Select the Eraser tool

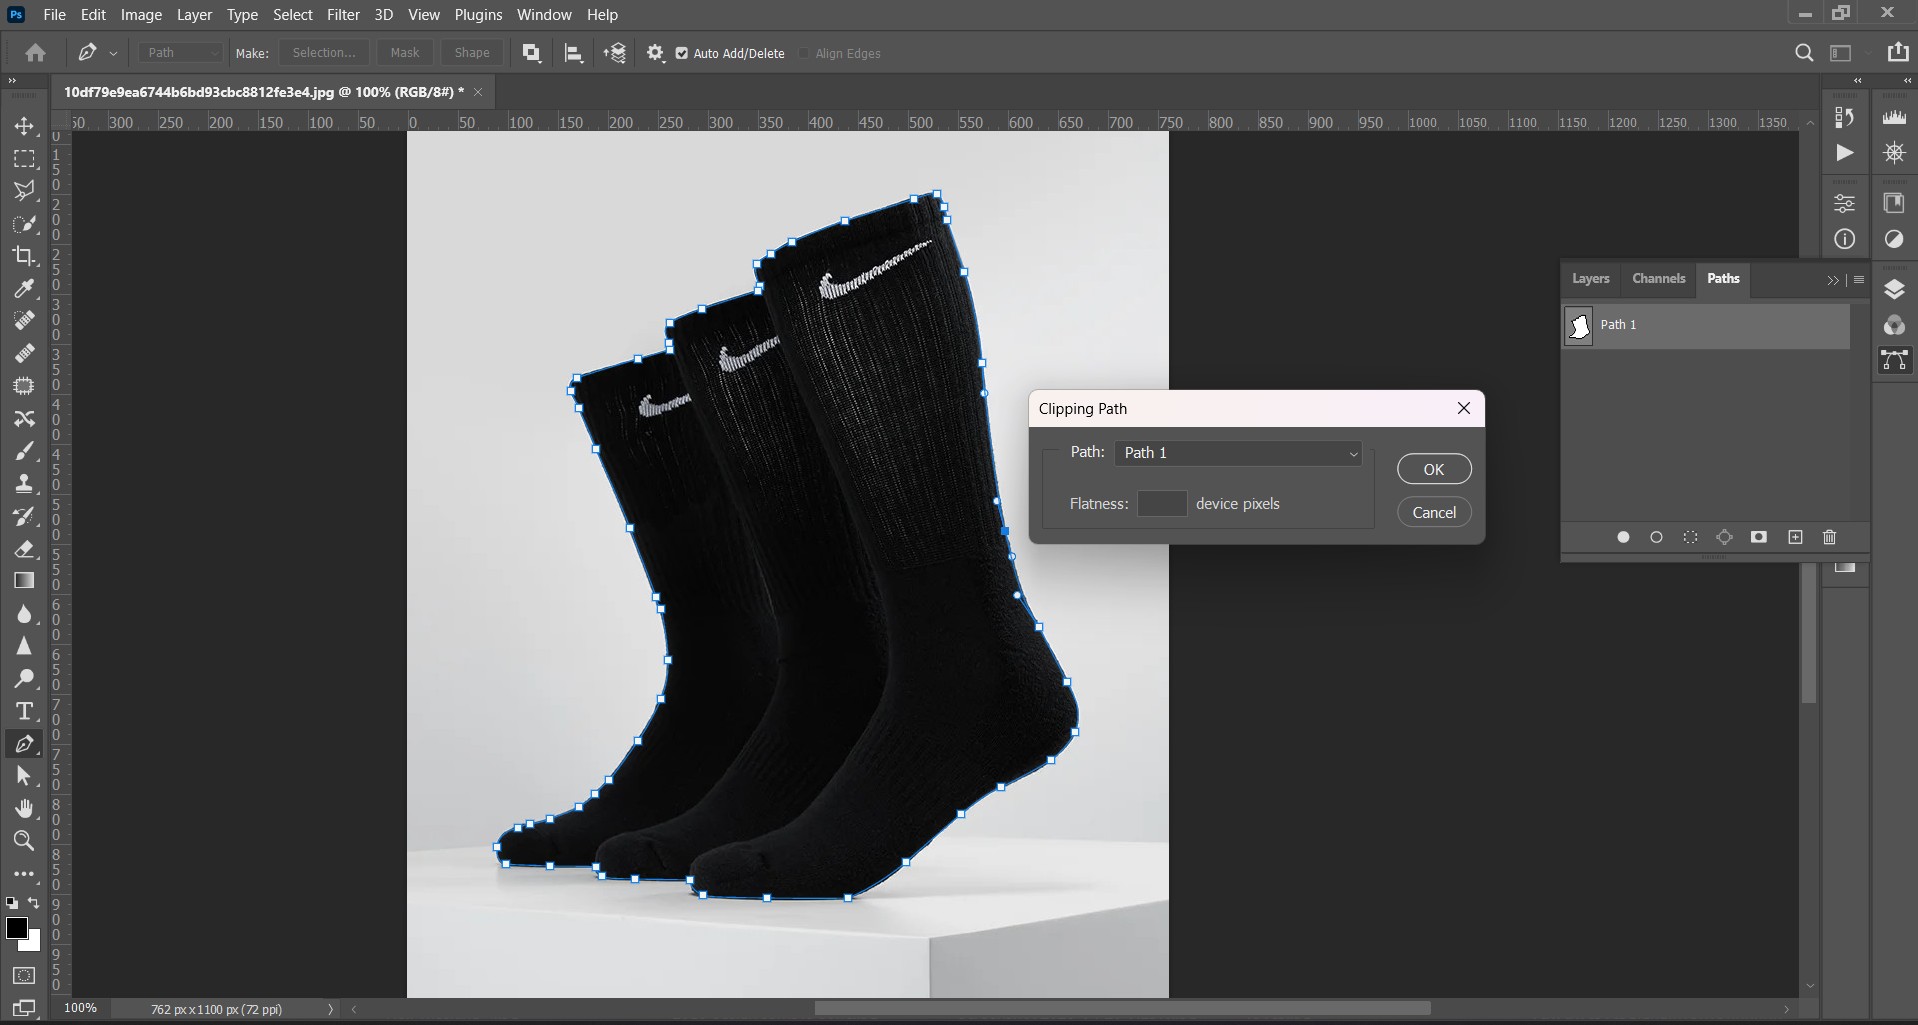[x=24, y=549]
